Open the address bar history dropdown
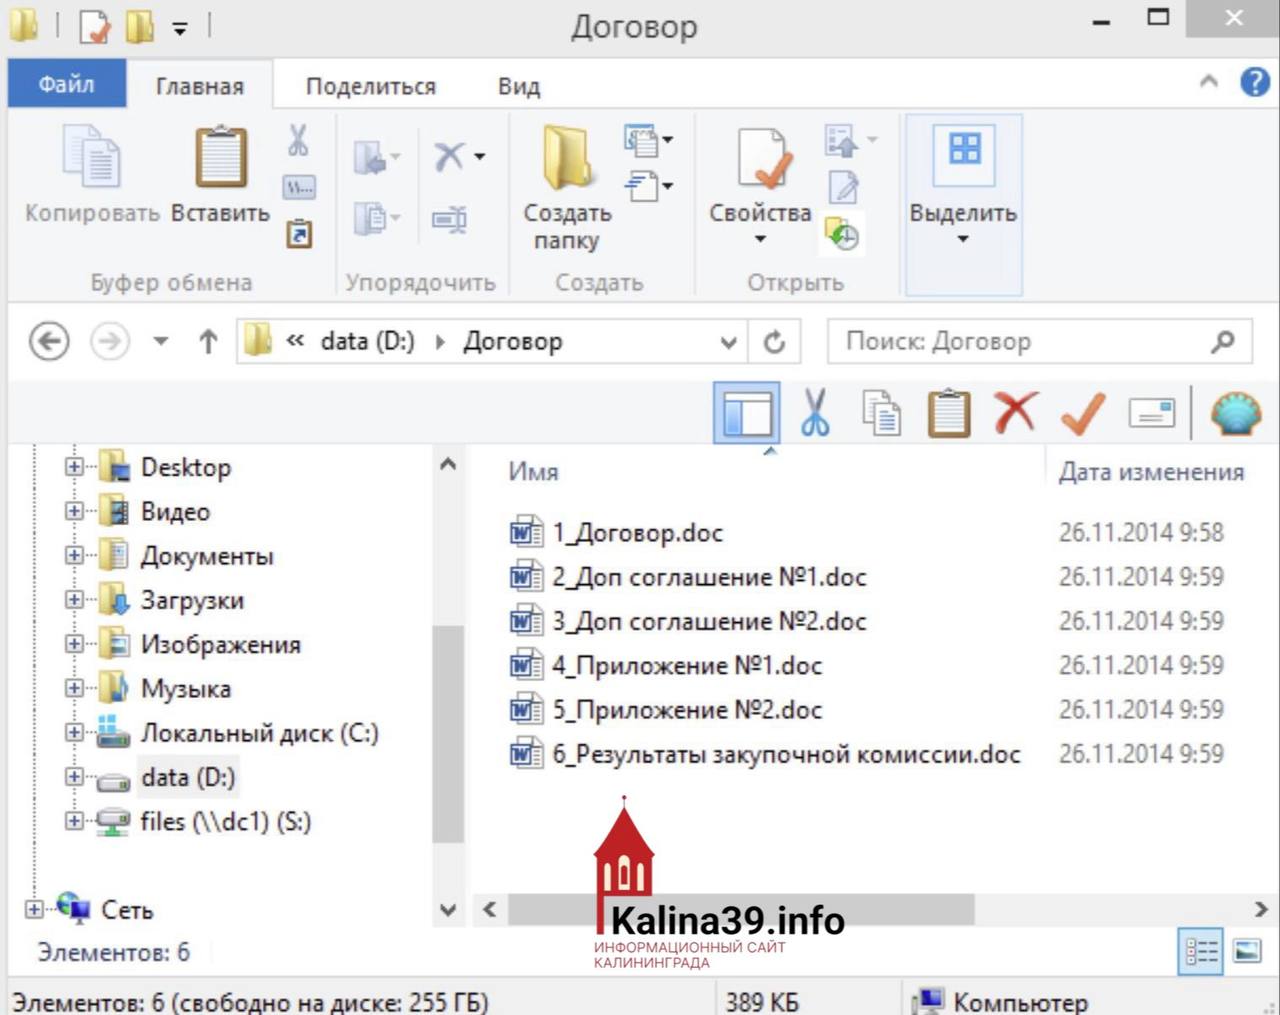Viewport: 1280px width, 1015px height. point(728,342)
